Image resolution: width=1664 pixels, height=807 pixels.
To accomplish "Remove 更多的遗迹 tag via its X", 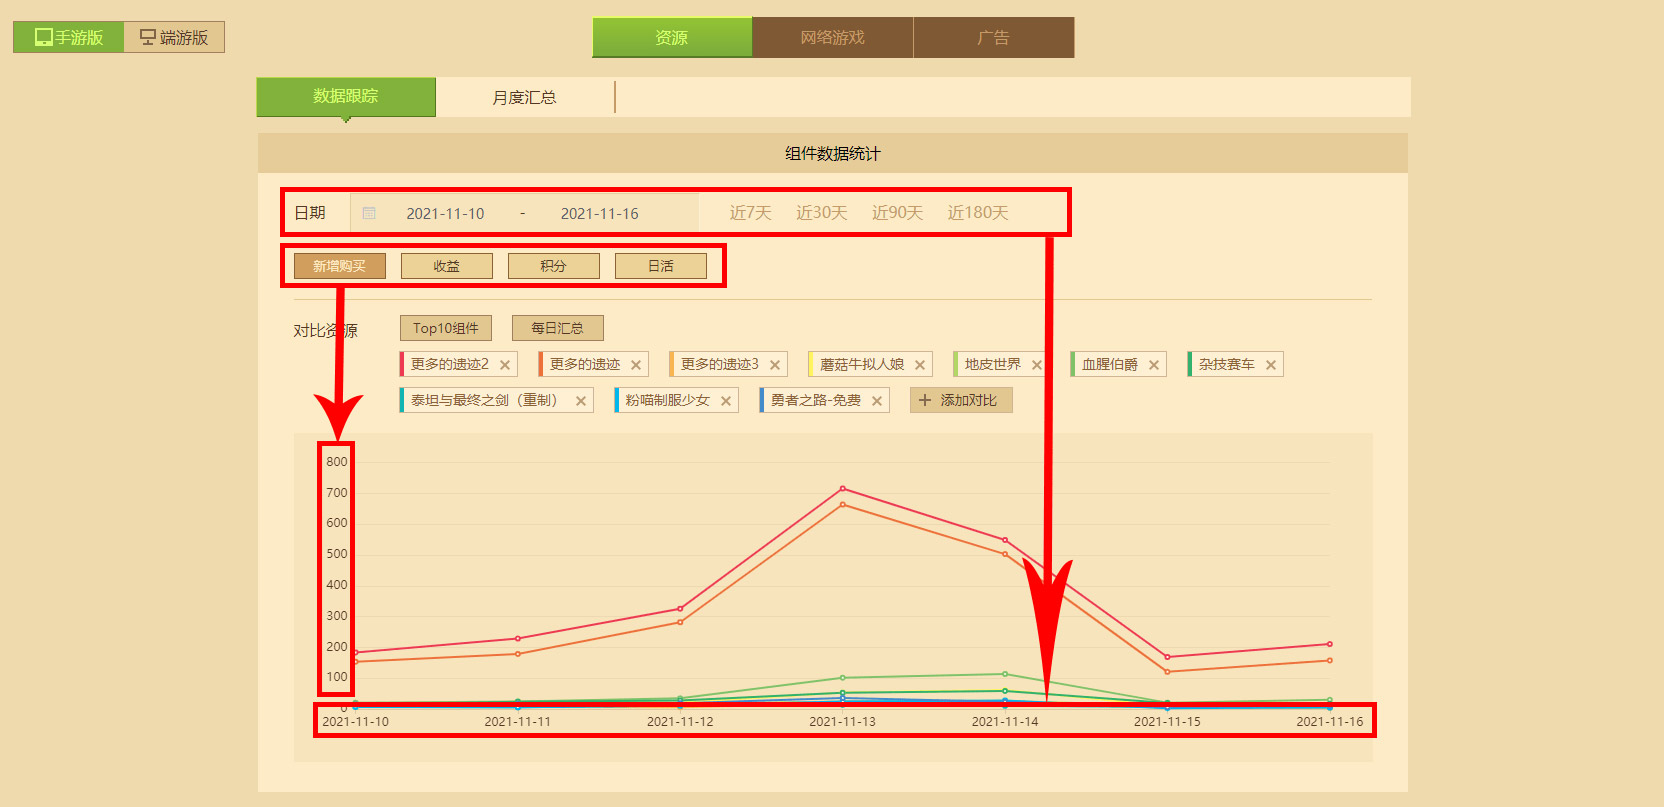I will tap(636, 365).
